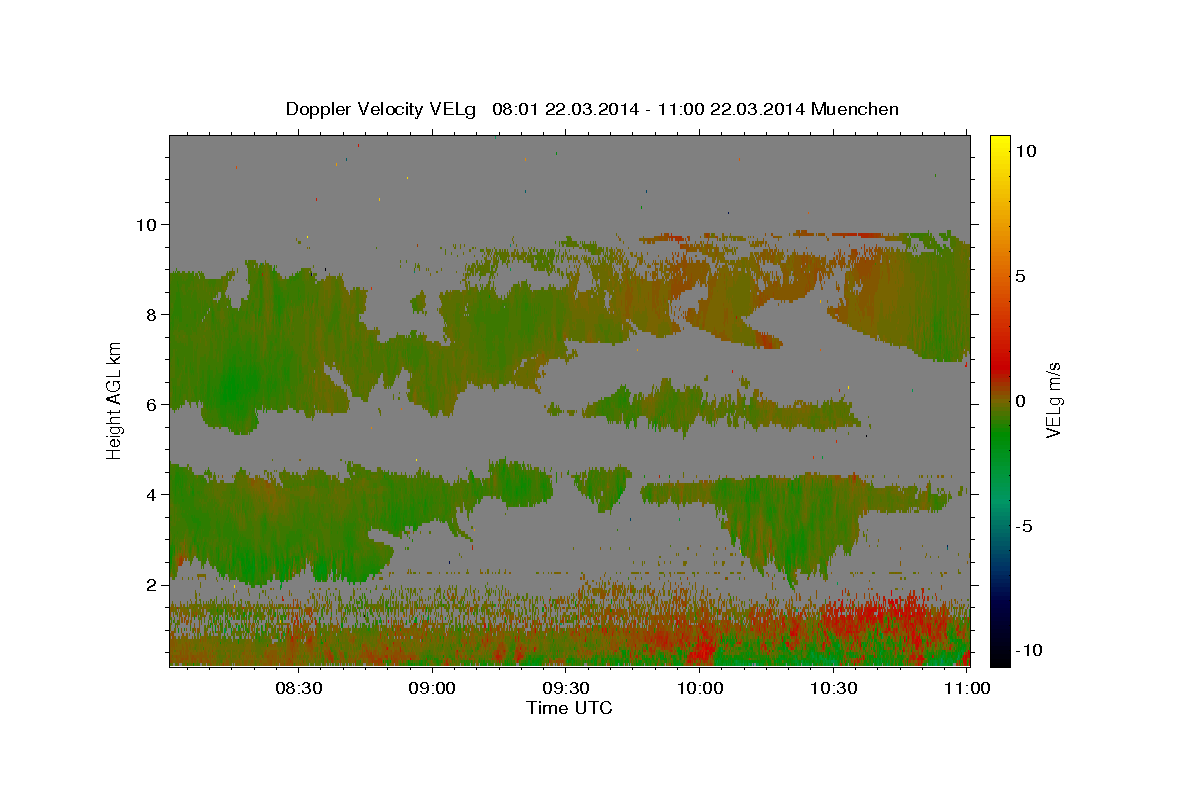Click the 09:30 time tick label
1200x800 pixels.
pyautogui.click(x=567, y=688)
